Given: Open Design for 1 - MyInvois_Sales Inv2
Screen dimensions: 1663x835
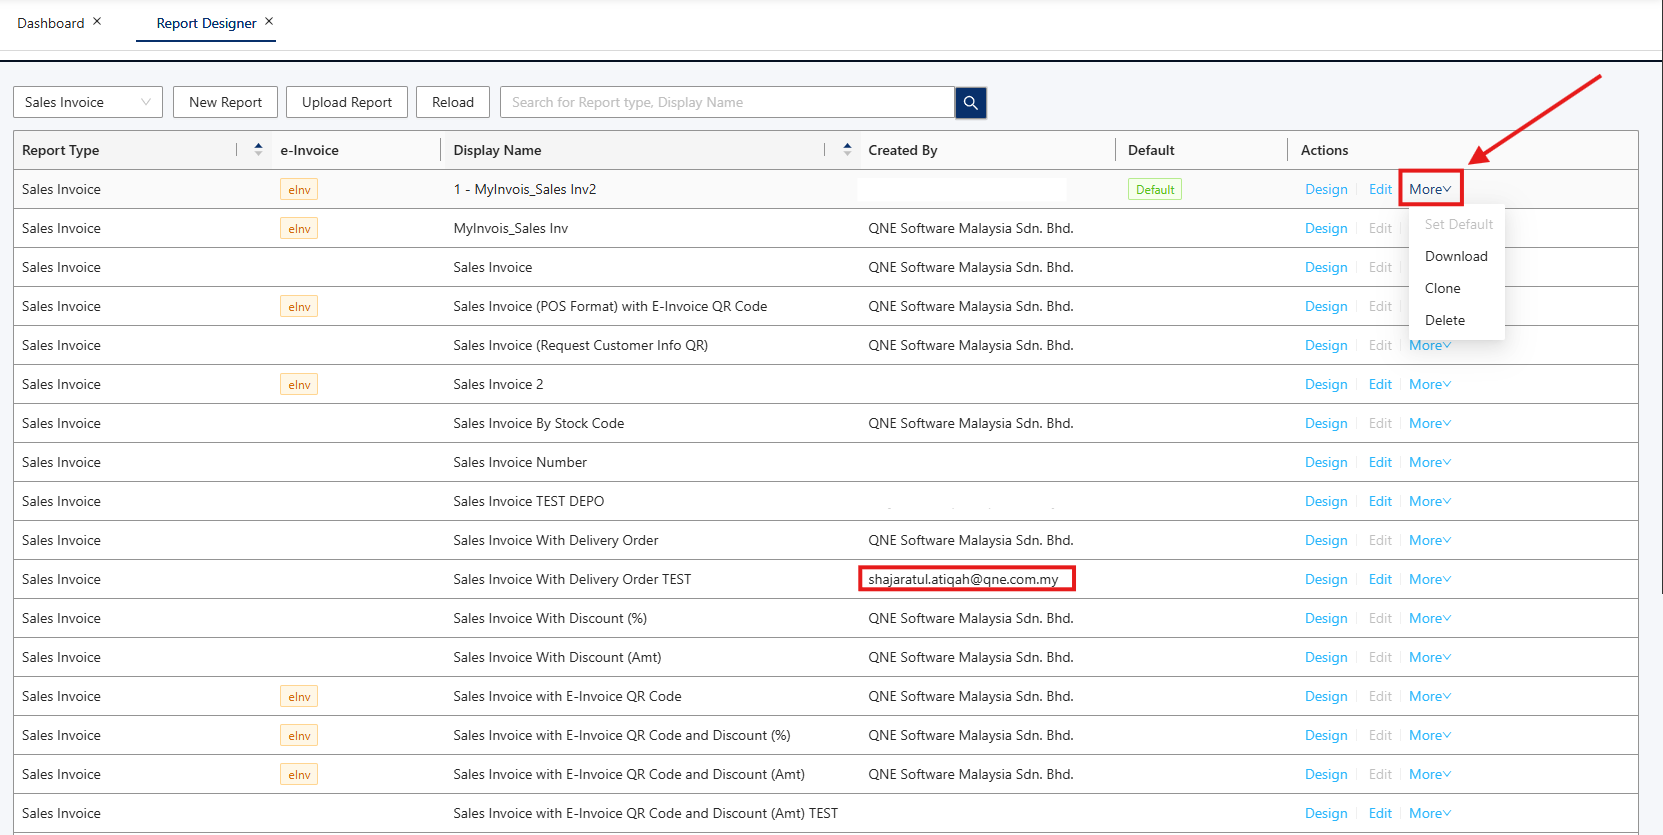Looking at the screenshot, I should (1325, 190).
